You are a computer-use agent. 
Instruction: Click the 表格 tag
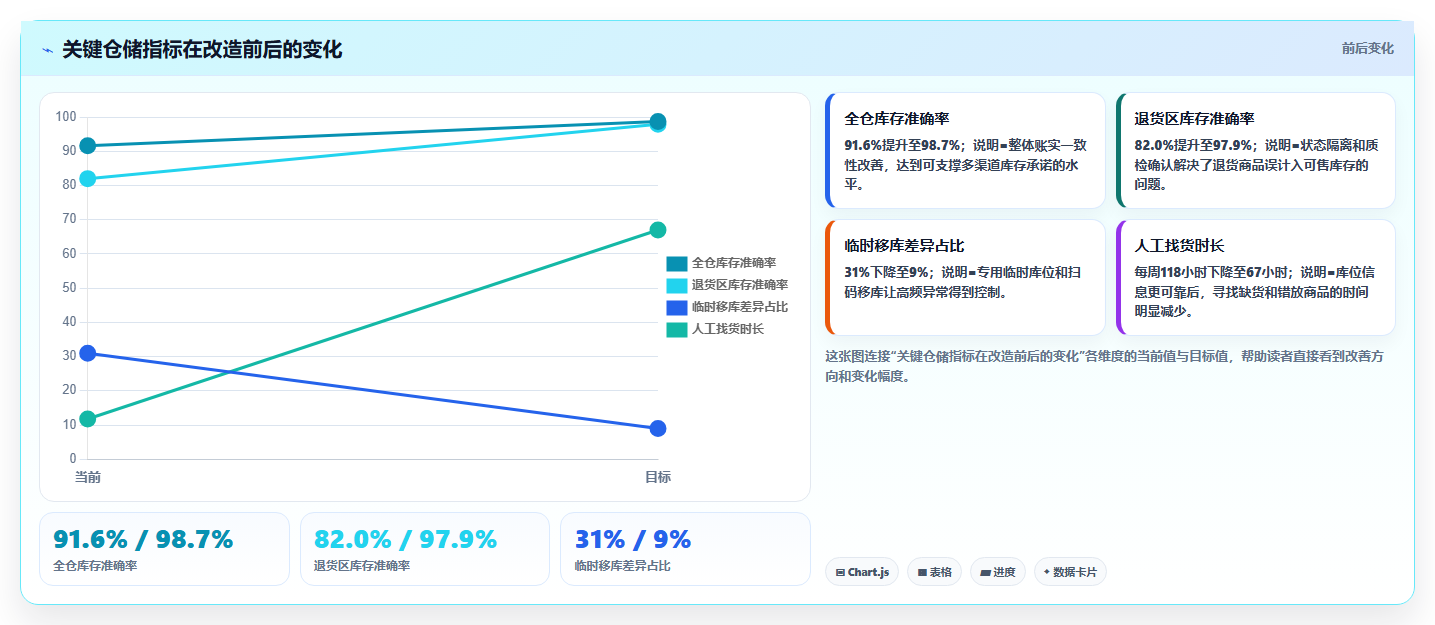[935, 572]
